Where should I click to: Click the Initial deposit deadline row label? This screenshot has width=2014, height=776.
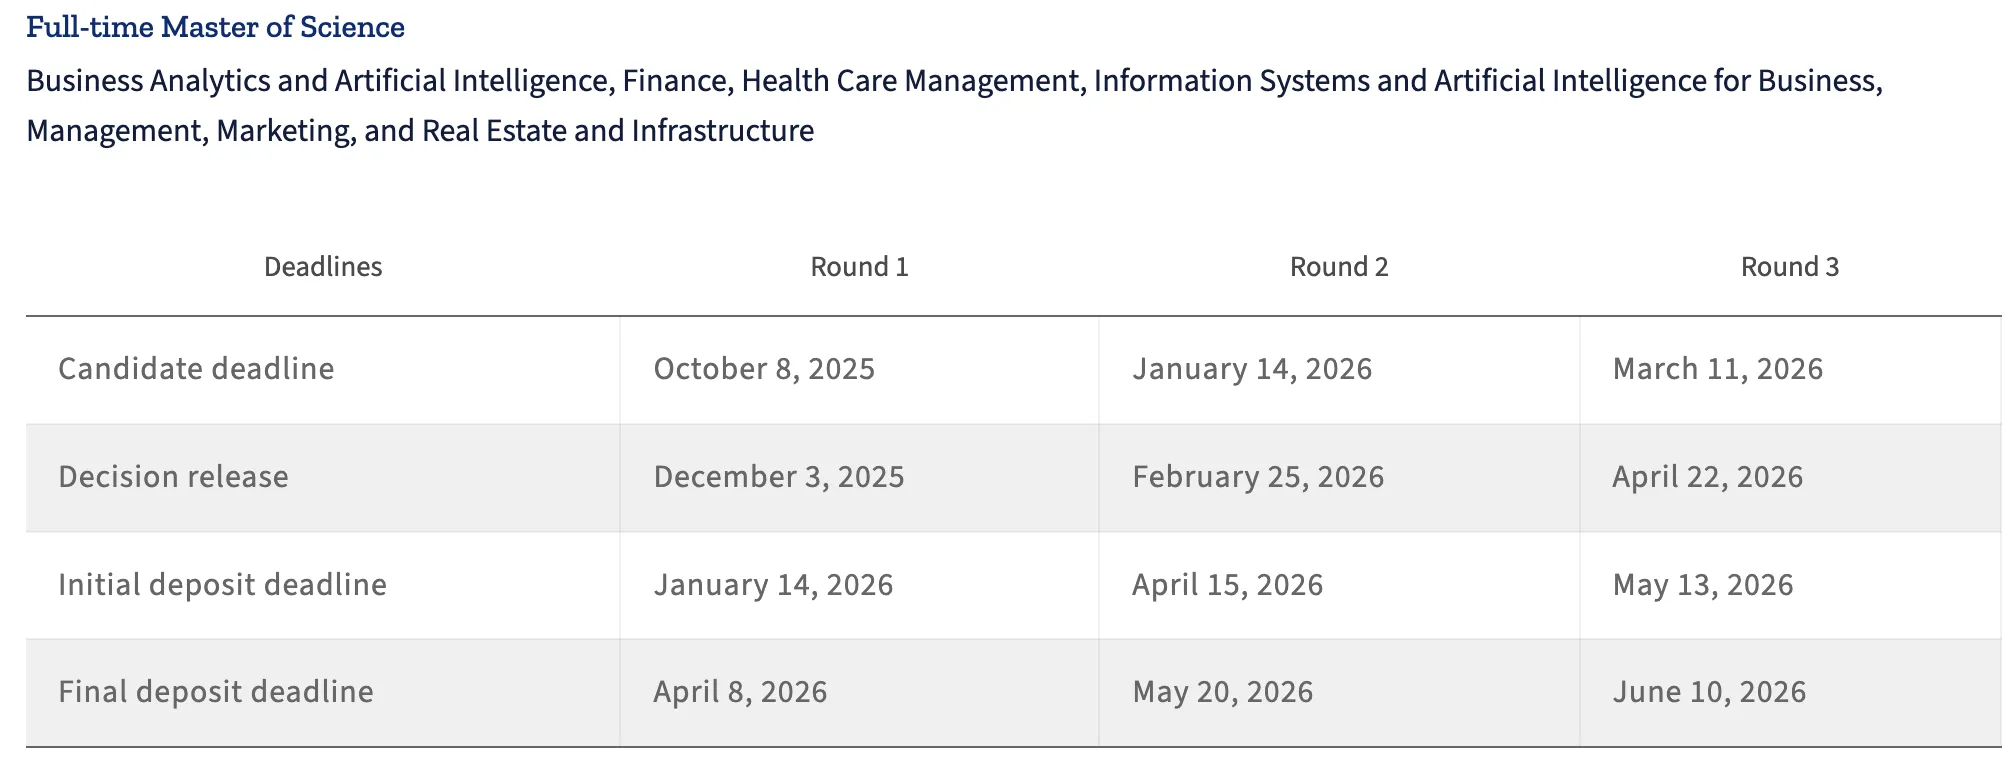(x=222, y=585)
